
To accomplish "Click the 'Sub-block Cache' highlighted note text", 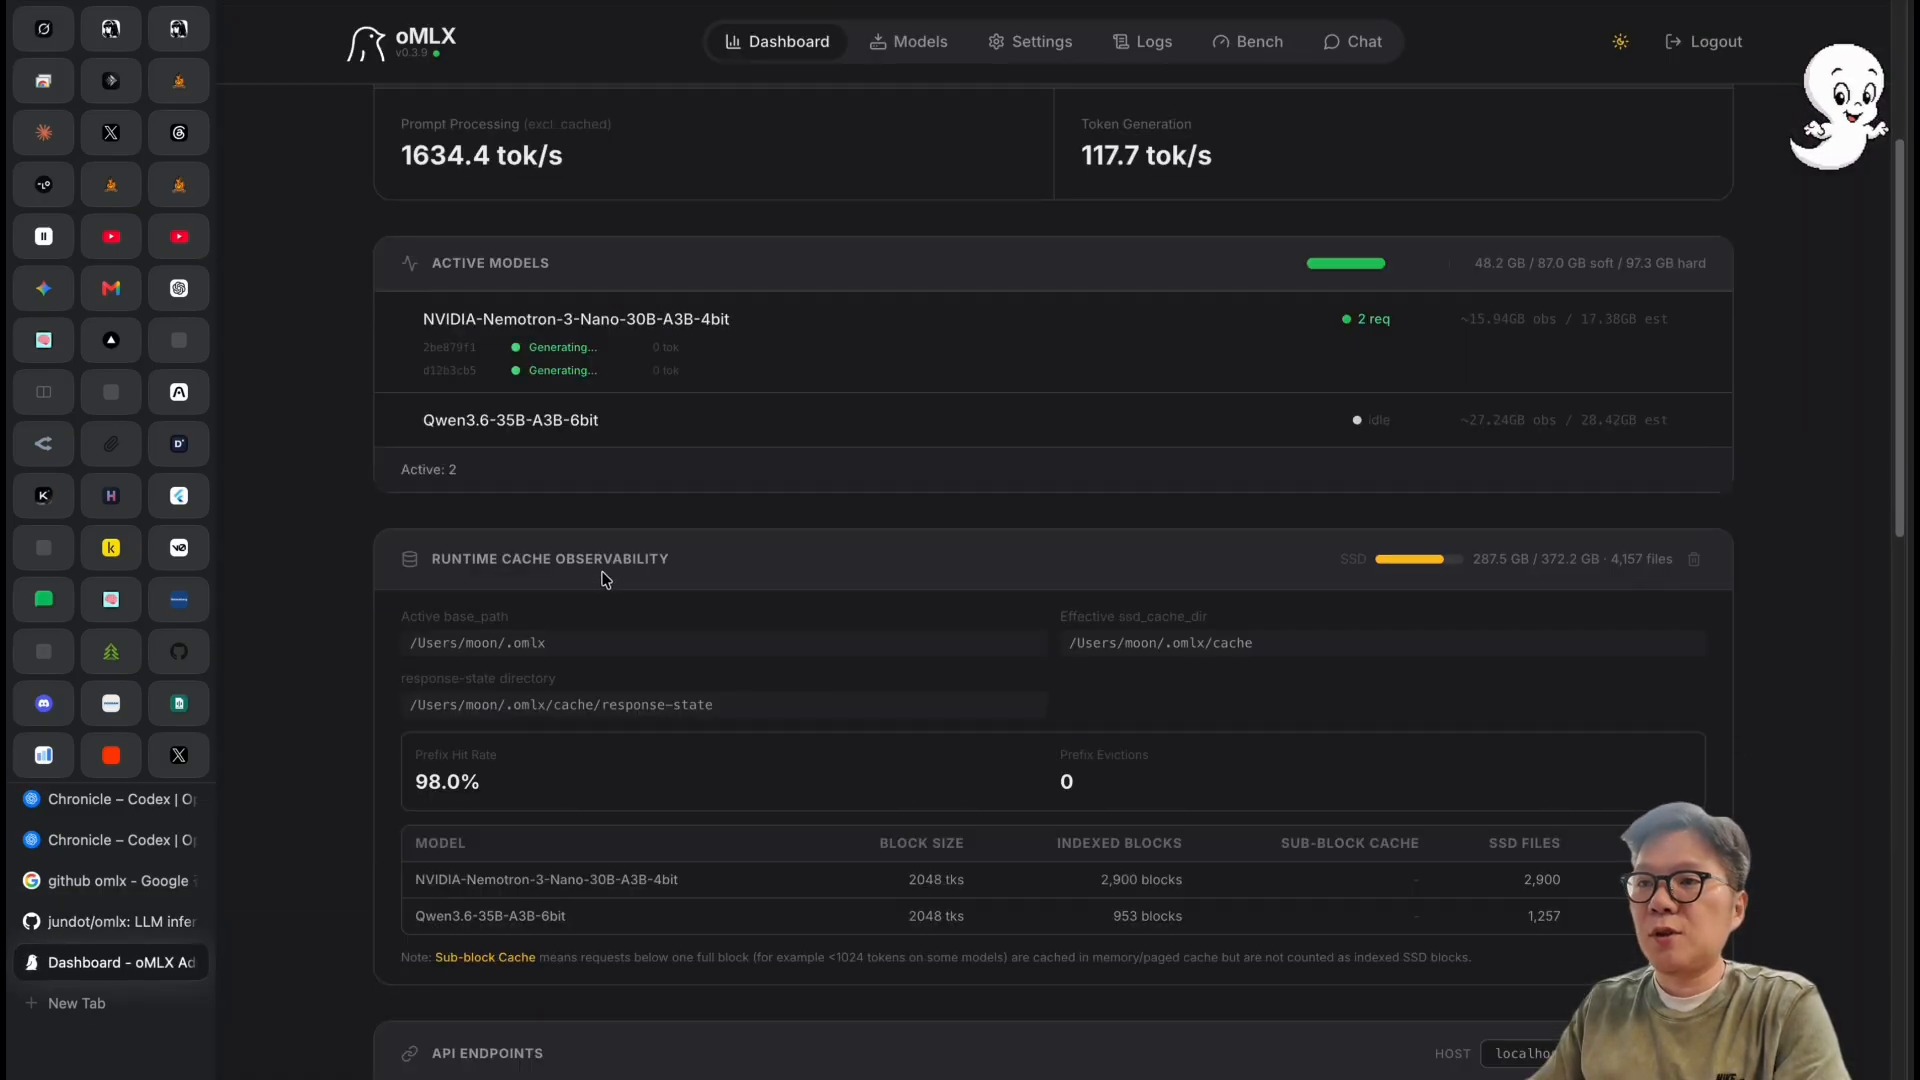I will tap(485, 958).
